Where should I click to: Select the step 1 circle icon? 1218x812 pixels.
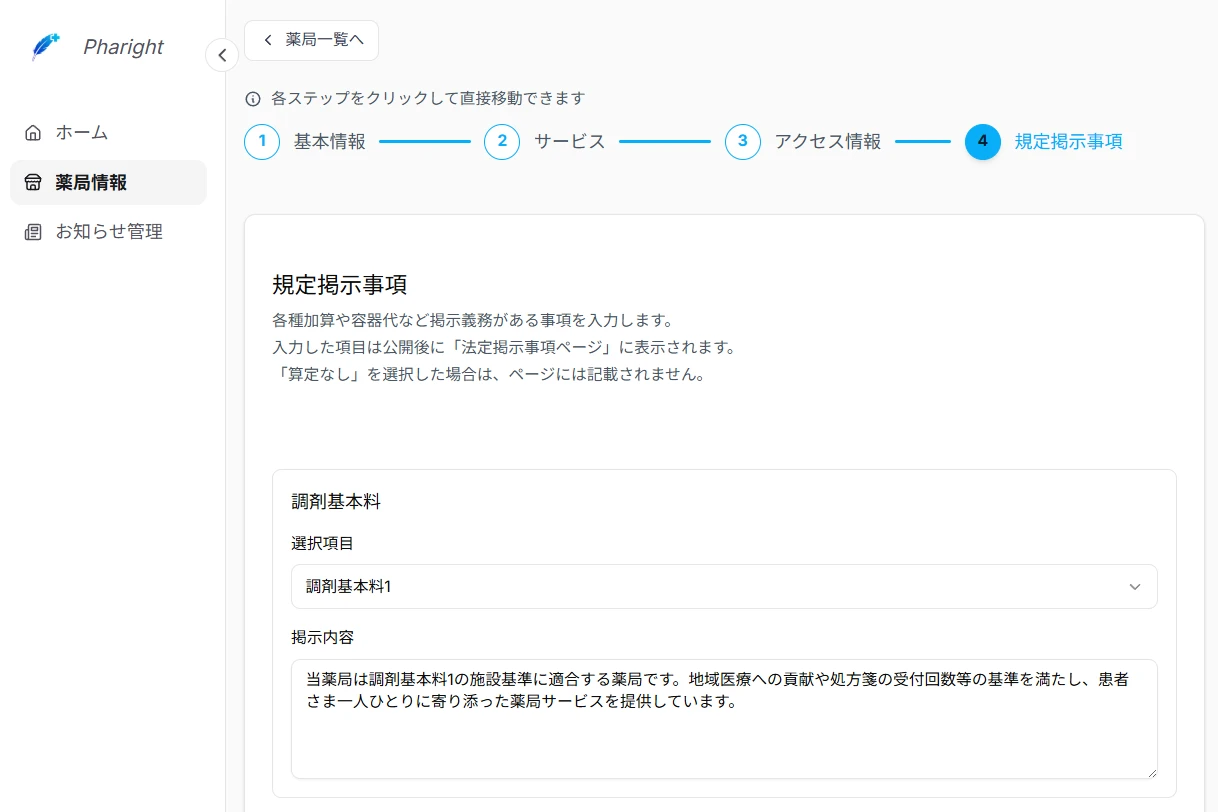point(262,142)
